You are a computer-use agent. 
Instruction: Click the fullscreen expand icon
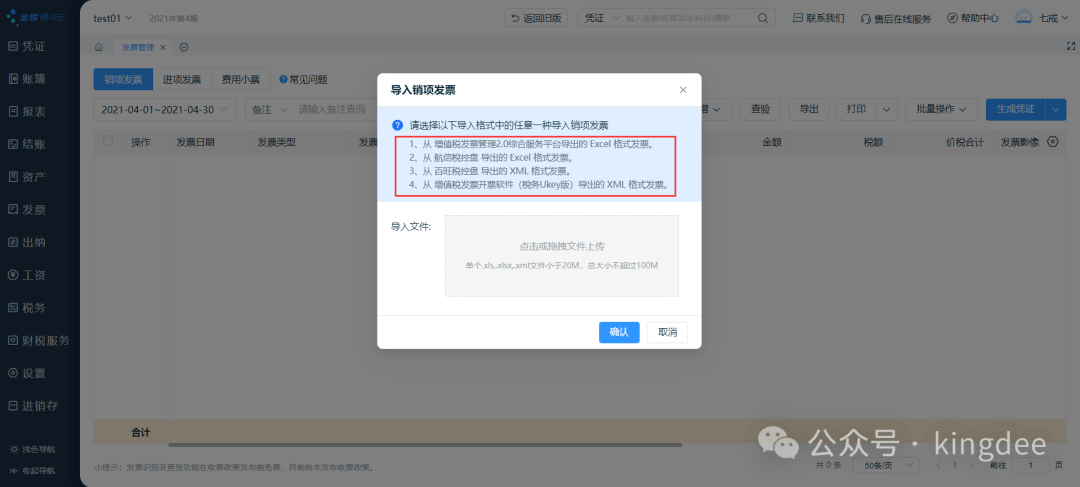pos(1071,47)
